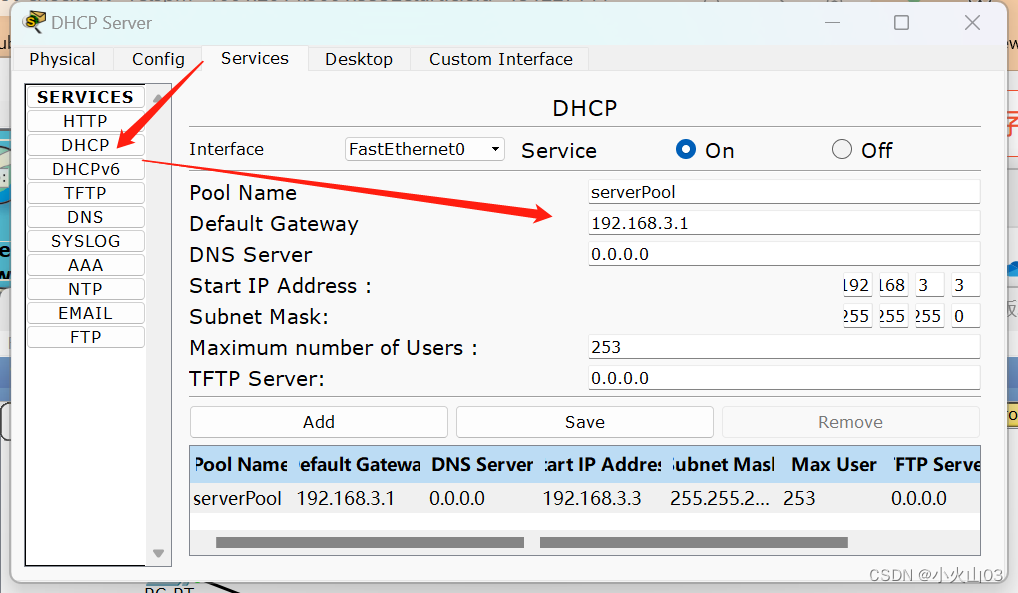Close the DHCP Server window
Viewport: 1018px width, 593px height.
(x=972, y=23)
